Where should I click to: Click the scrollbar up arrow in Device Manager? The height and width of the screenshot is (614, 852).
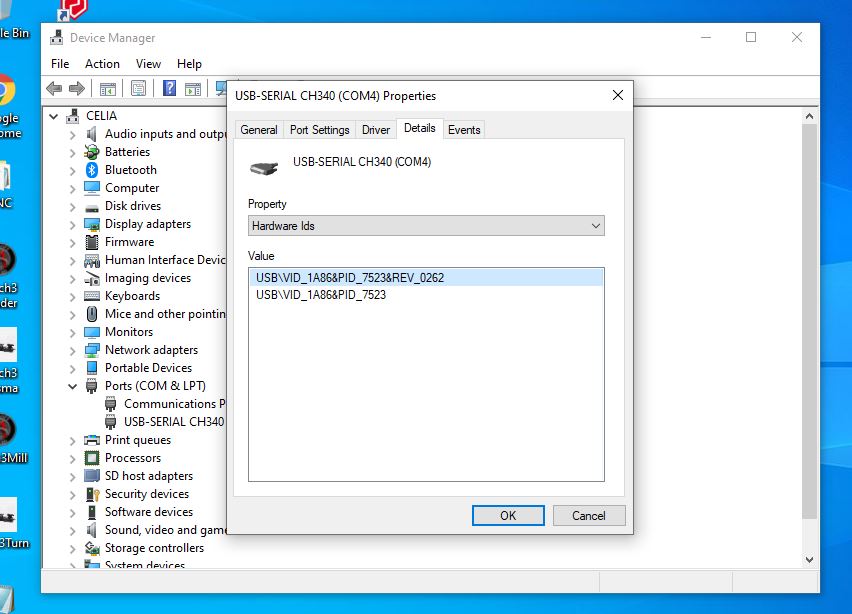(x=809, y=116)
